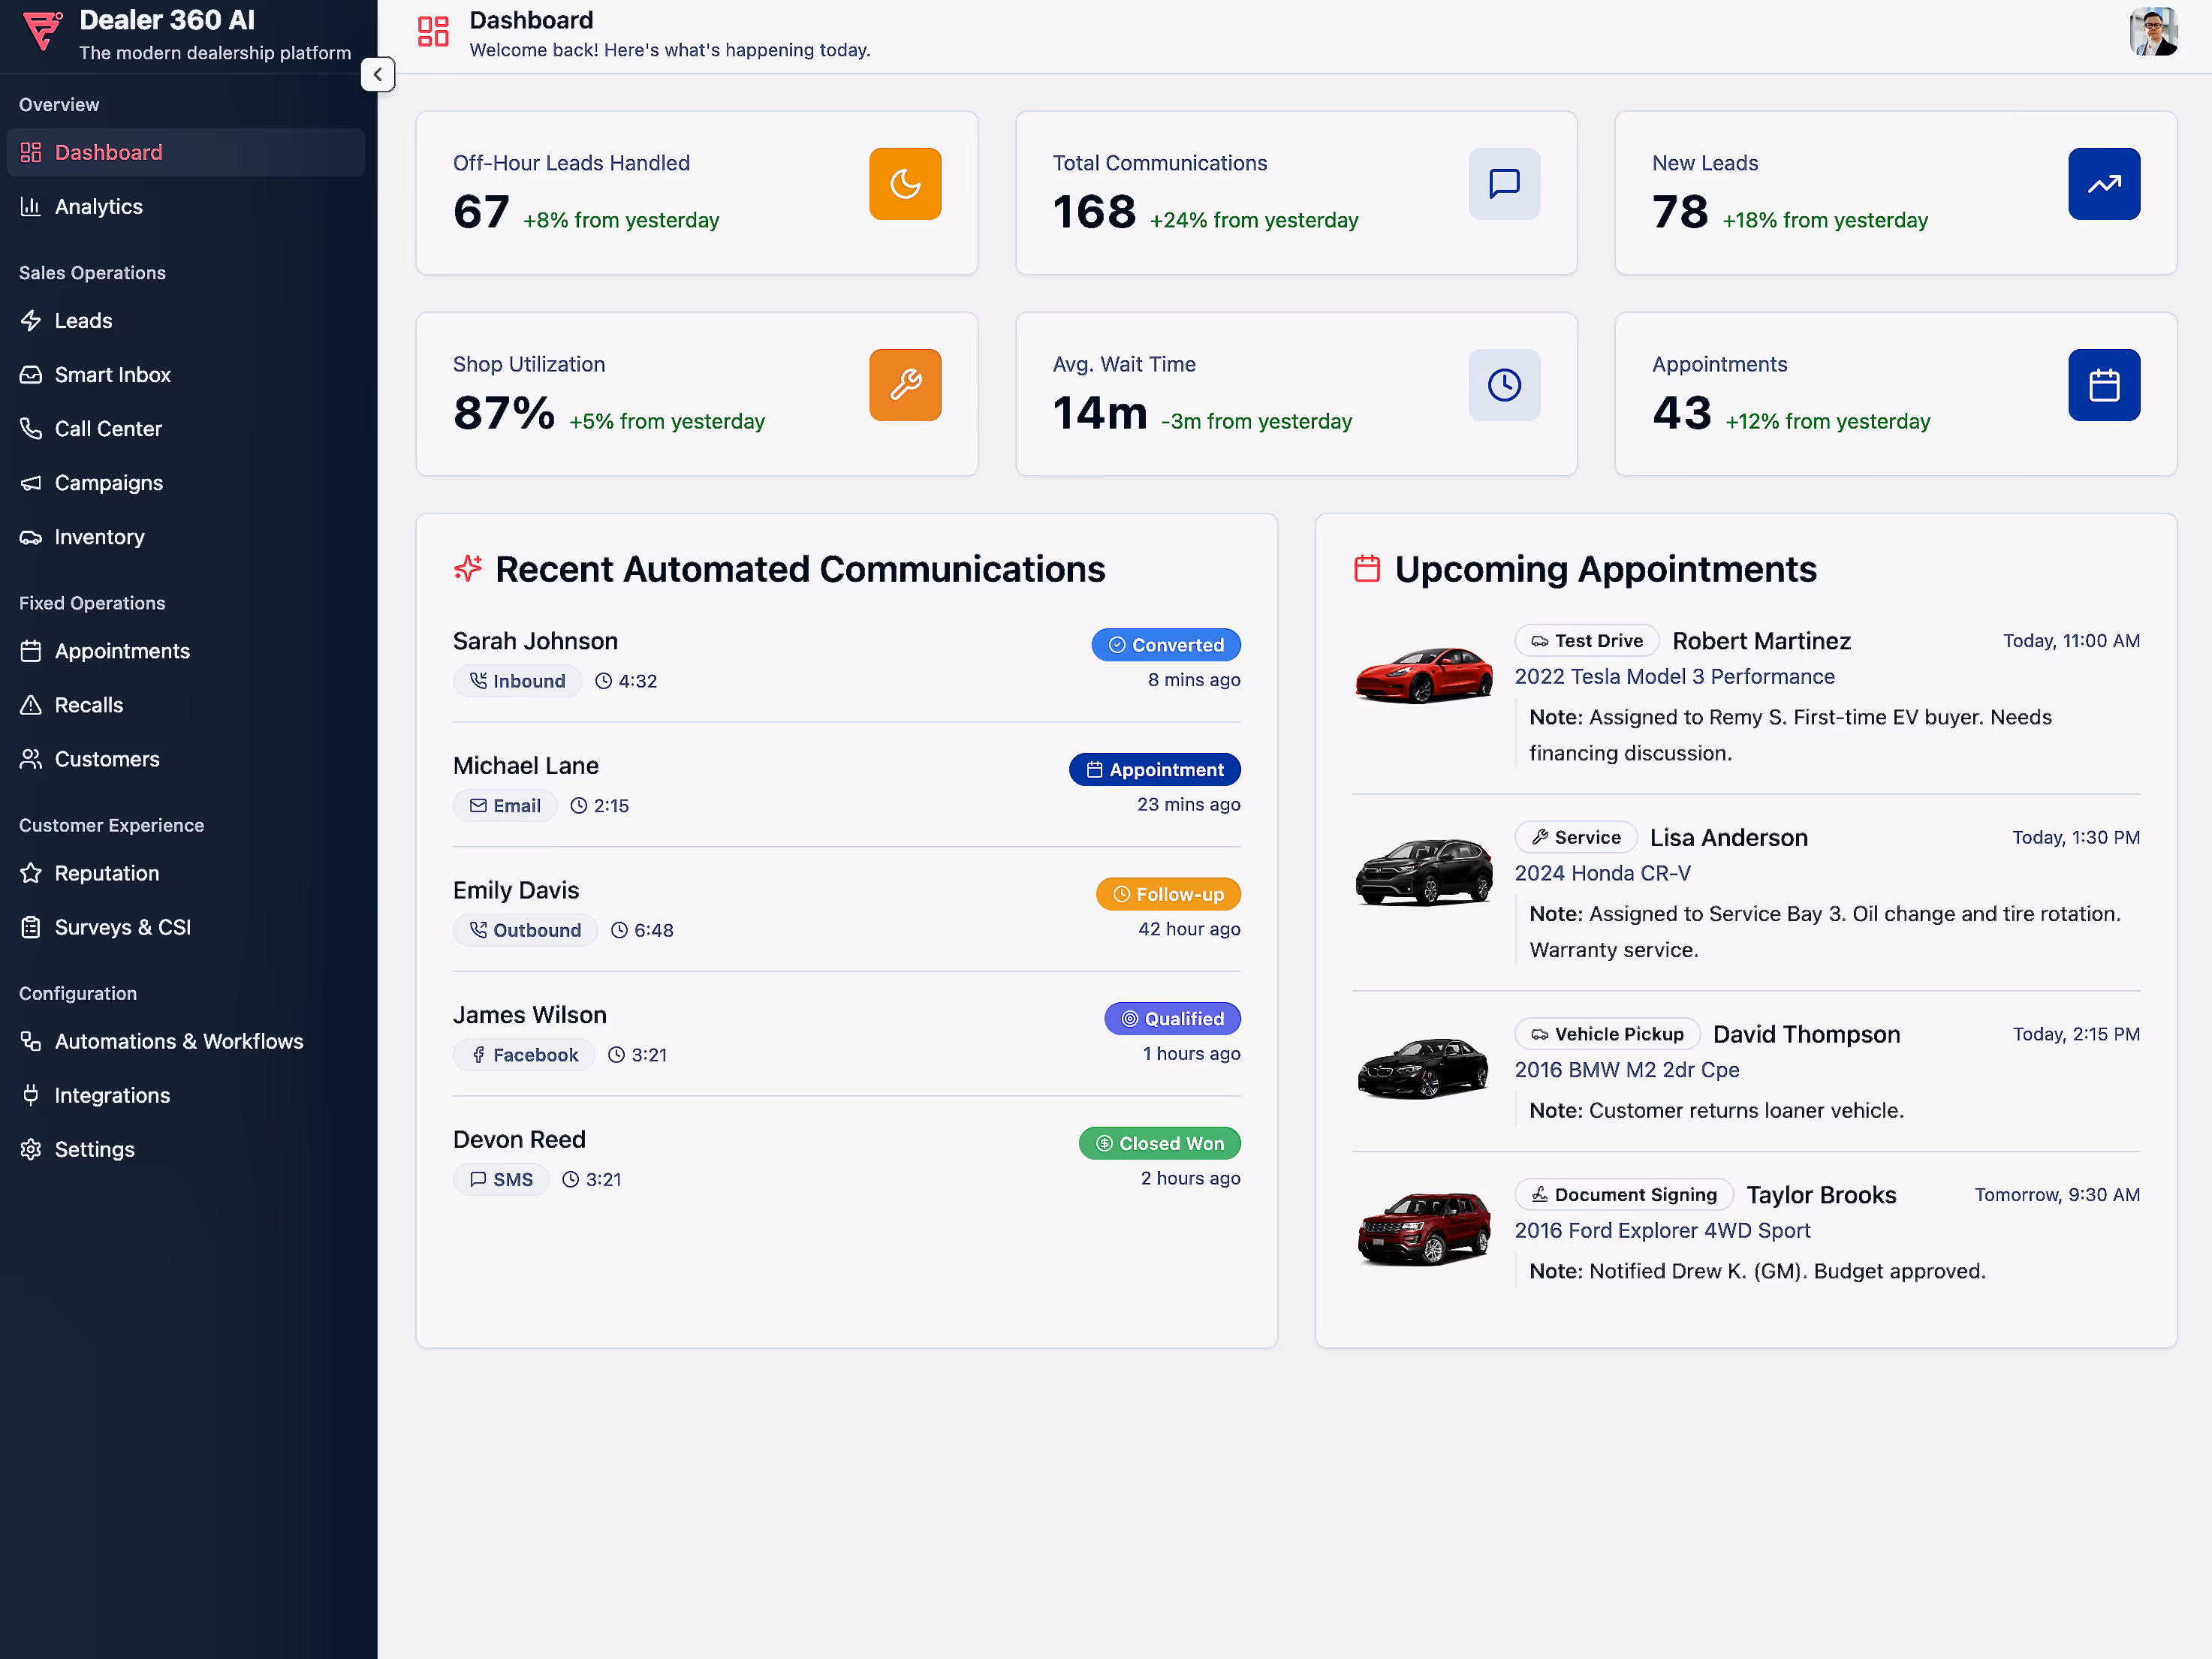2212x1659 pixels.
Task: Open Surveys & CSI section
Action: (x=122, y=927)
